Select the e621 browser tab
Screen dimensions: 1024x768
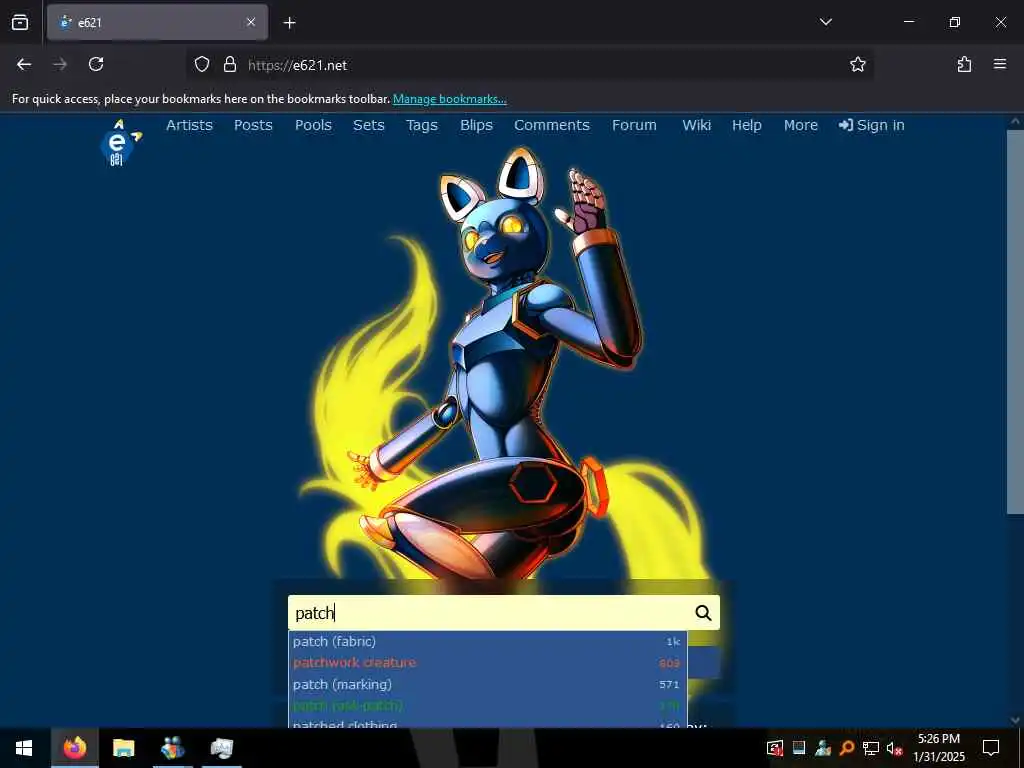157,22
